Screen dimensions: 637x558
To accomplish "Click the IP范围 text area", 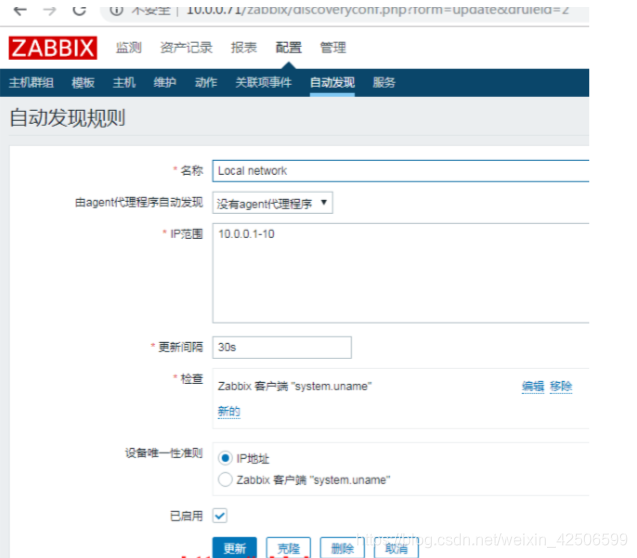I will [401, 273].
